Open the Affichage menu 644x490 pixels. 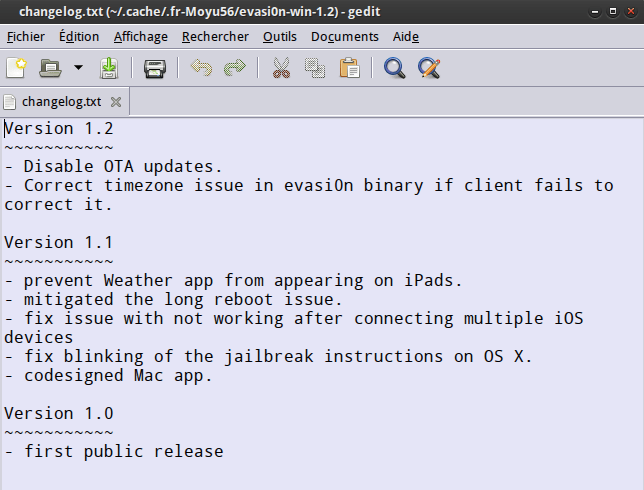coord(140,37)
